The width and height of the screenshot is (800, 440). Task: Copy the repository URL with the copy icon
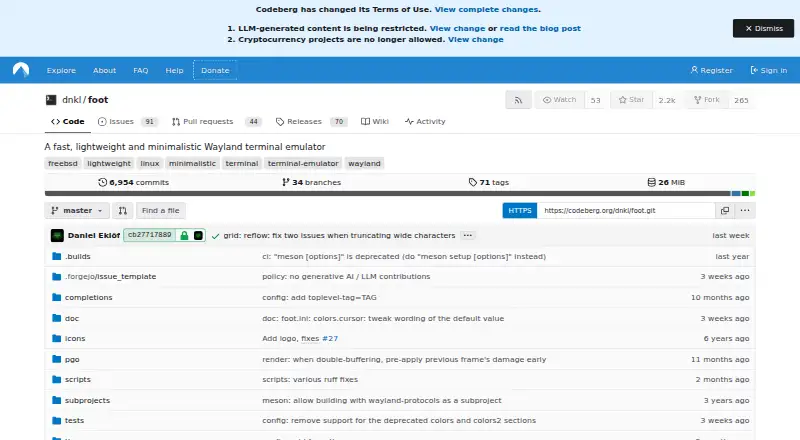click(x=724, y=210)
